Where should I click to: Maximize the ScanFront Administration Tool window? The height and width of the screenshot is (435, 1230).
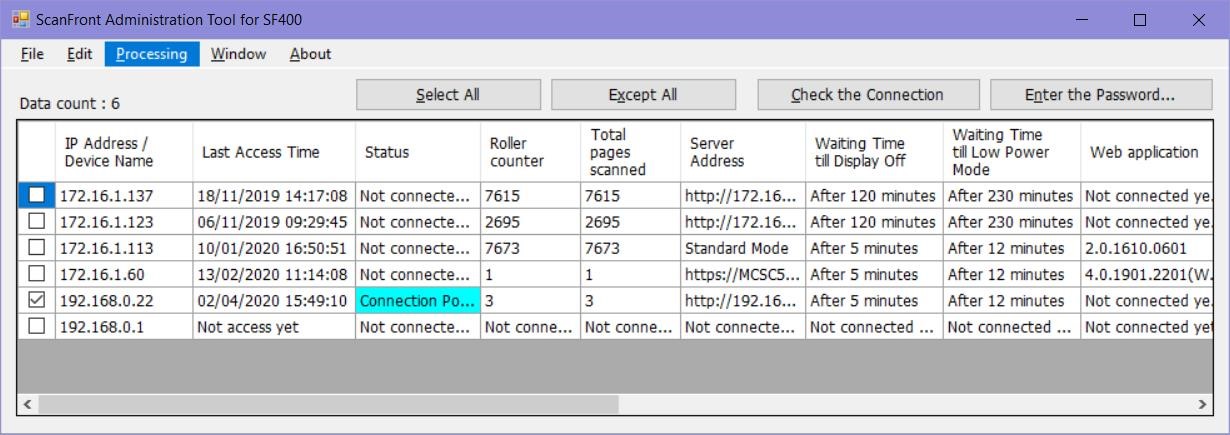point(1140,20)
